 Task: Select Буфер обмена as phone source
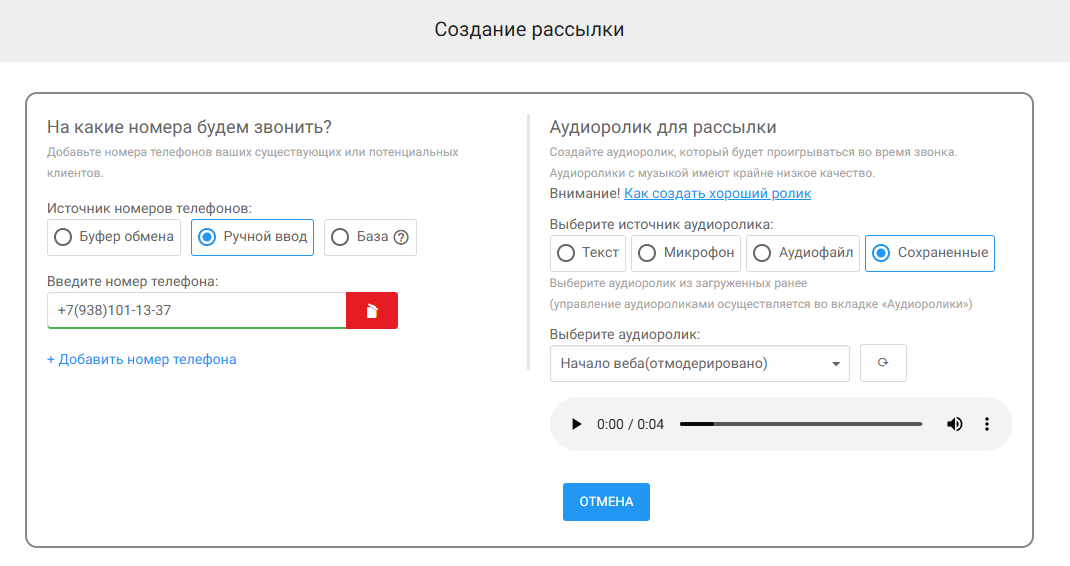tap(114, 237)
